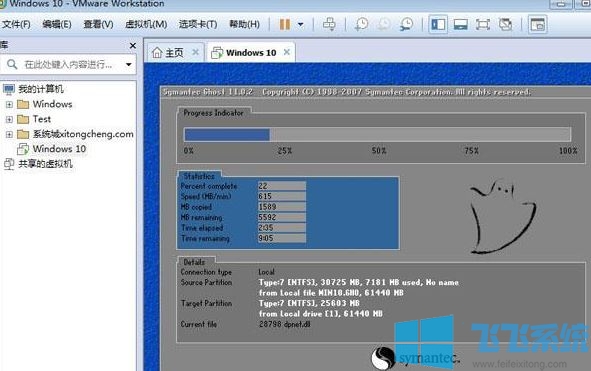This screenshot has width=591, height=371.
Task: Open the 查看(V) menu
Action: pyautogui.click(x=98, y=25)
